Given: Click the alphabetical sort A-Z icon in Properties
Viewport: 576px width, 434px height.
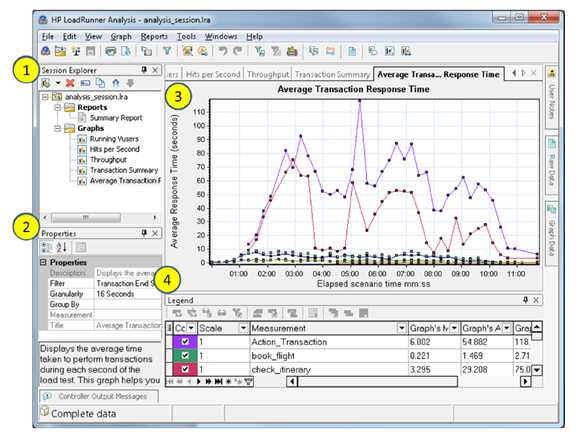Looking at the screenshot, I should (61, 247).
